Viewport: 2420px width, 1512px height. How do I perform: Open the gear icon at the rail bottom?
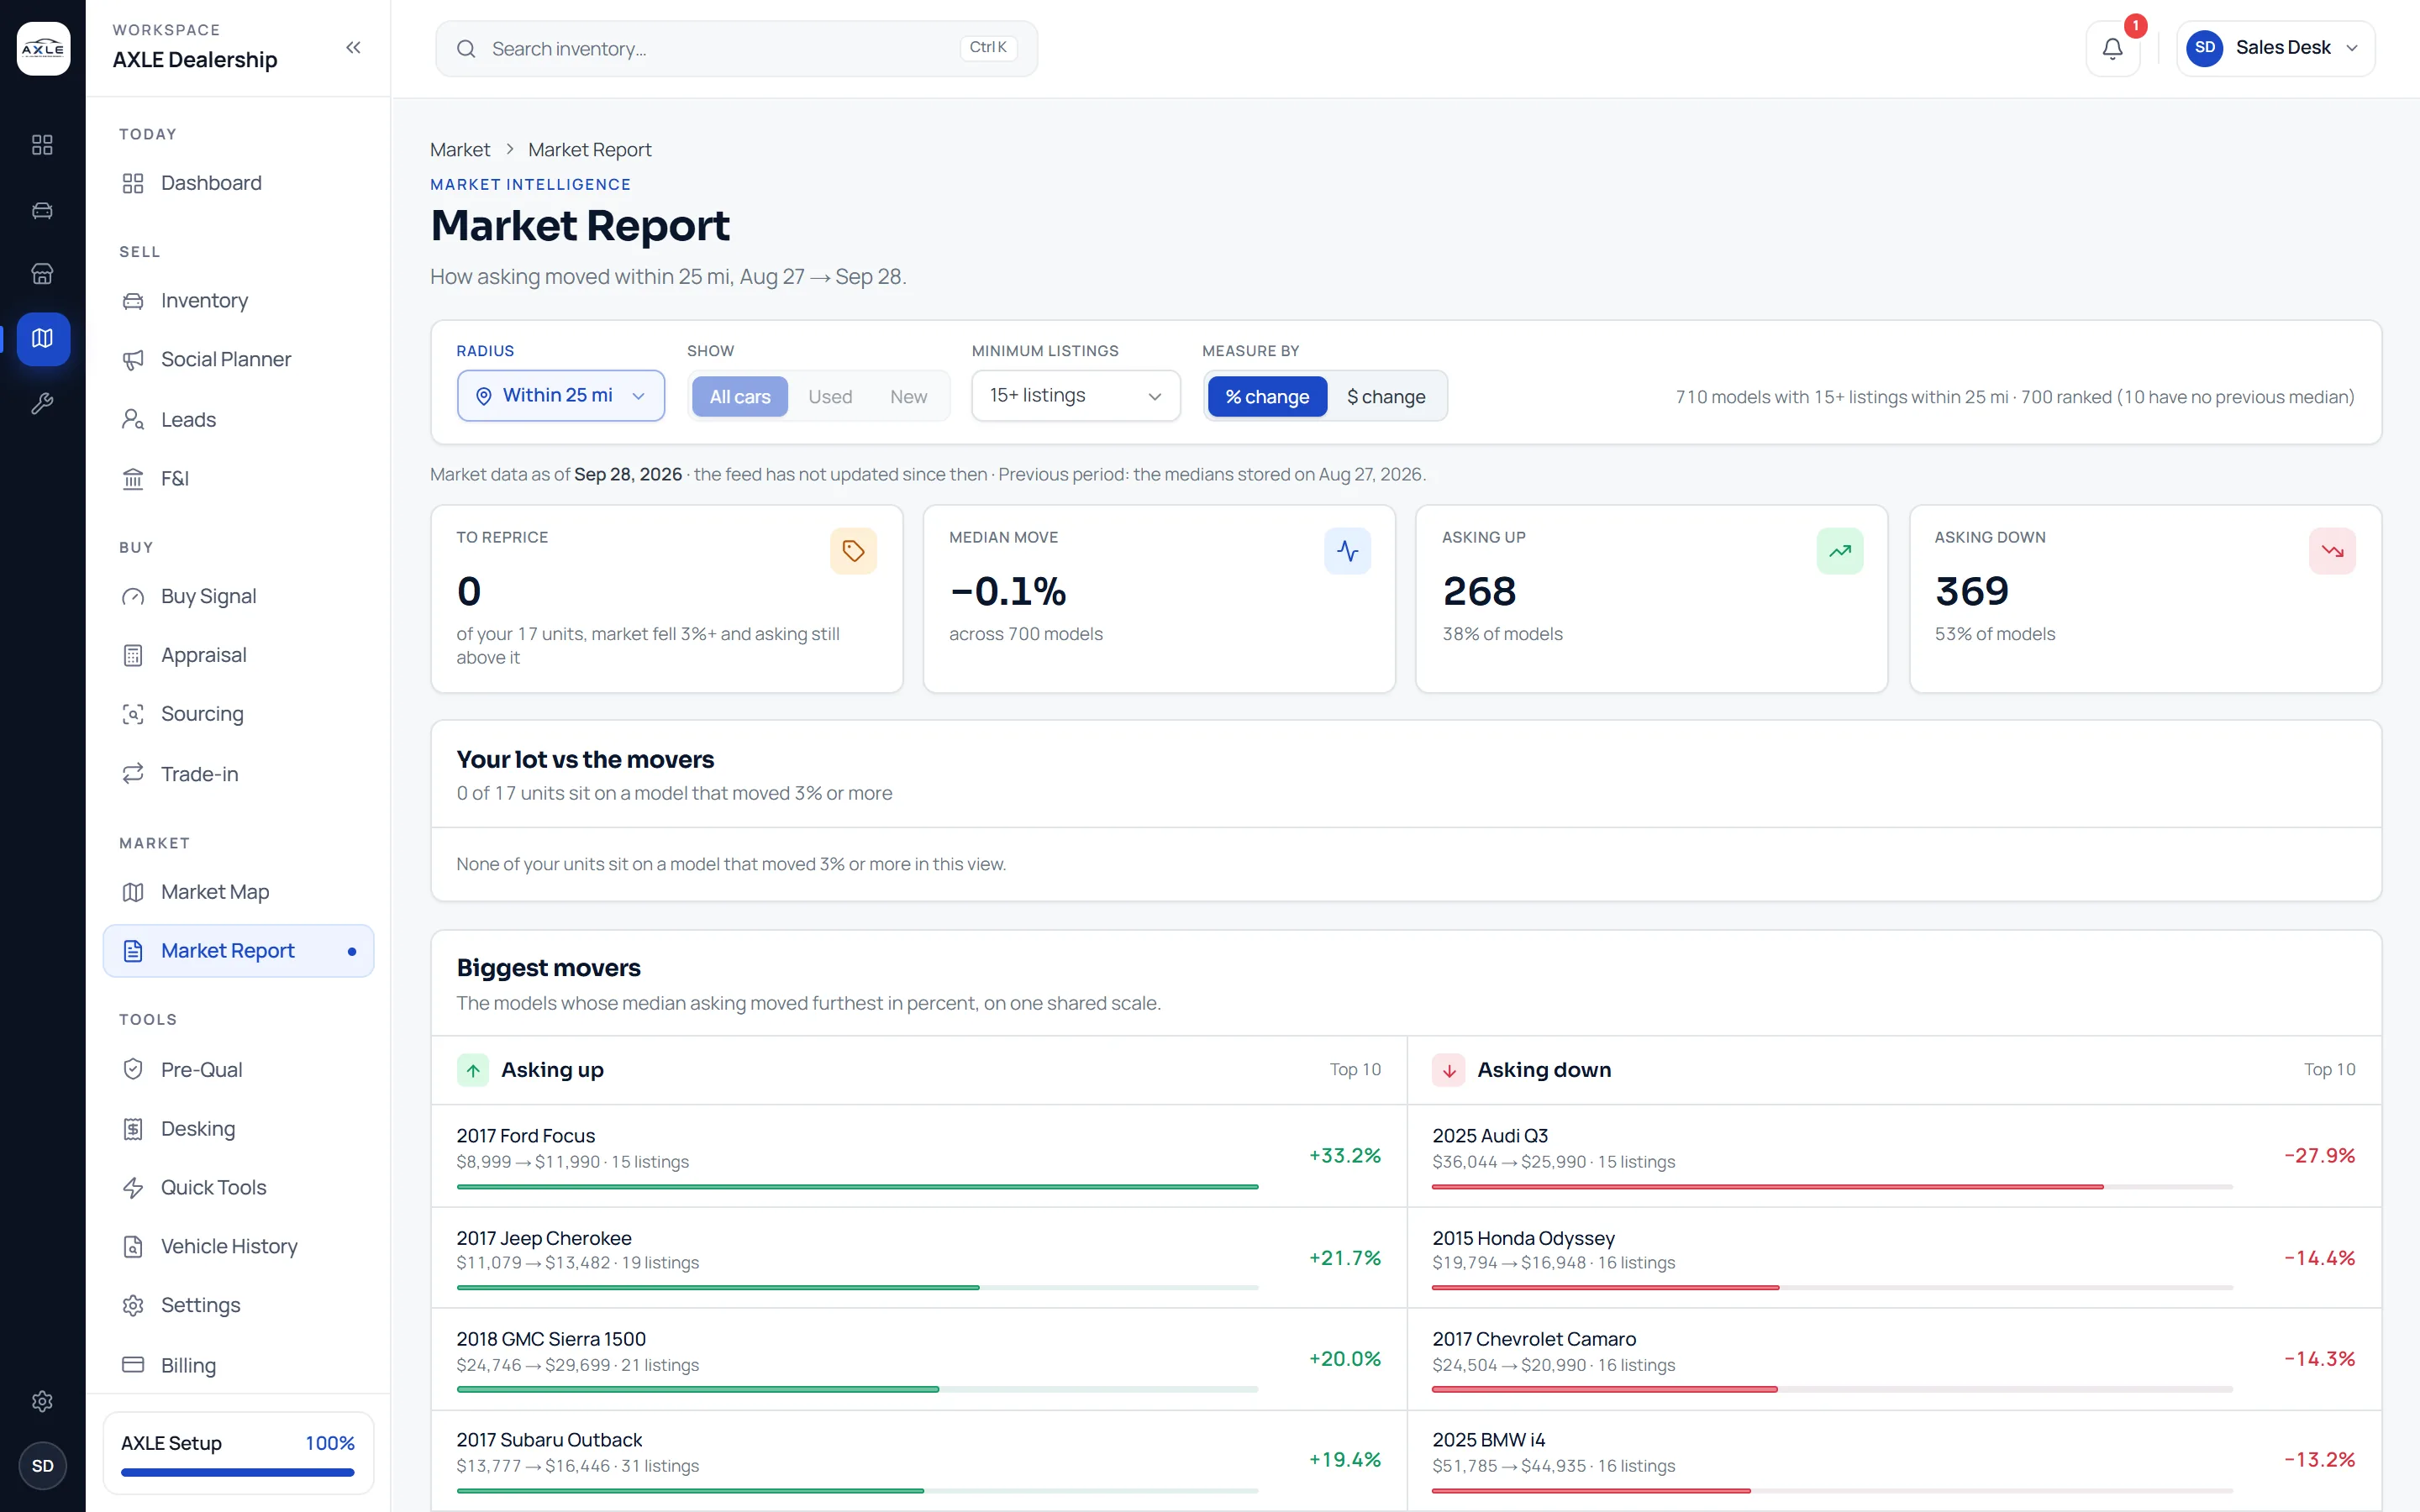click(x=42, y=1401)
